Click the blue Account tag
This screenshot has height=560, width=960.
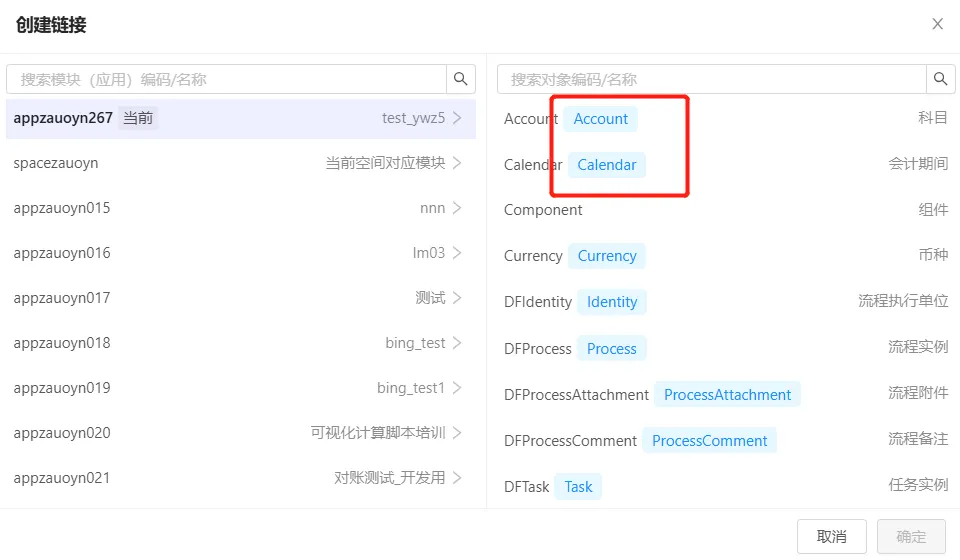coord(600,119)
